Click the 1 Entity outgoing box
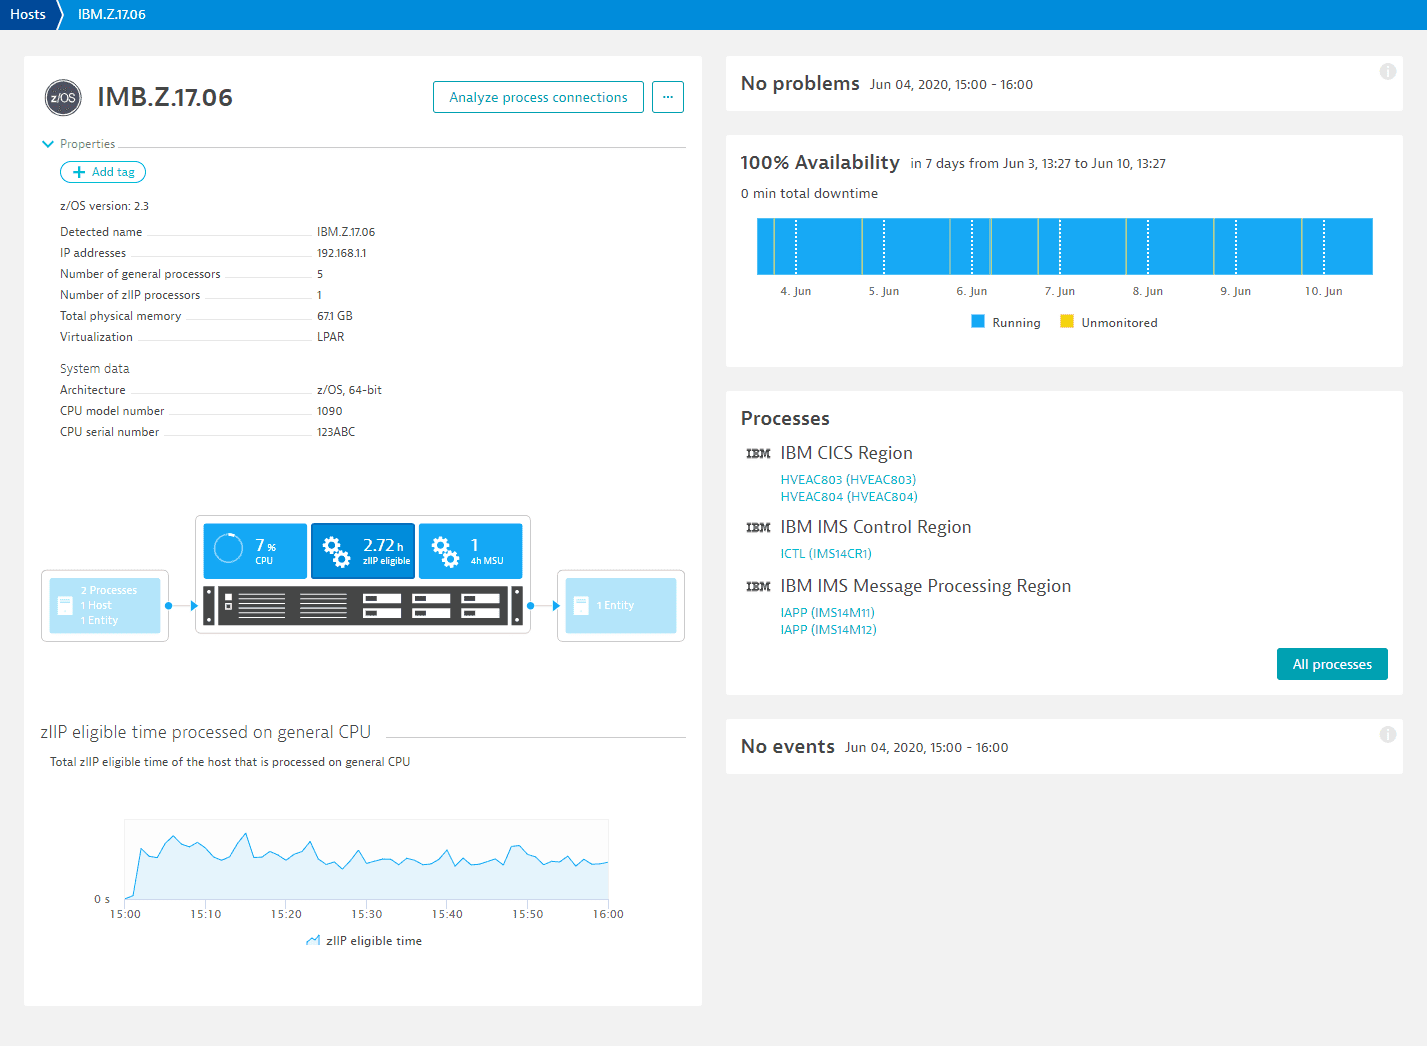Viewport: 1427px width, 1046px height. (621, 605)
